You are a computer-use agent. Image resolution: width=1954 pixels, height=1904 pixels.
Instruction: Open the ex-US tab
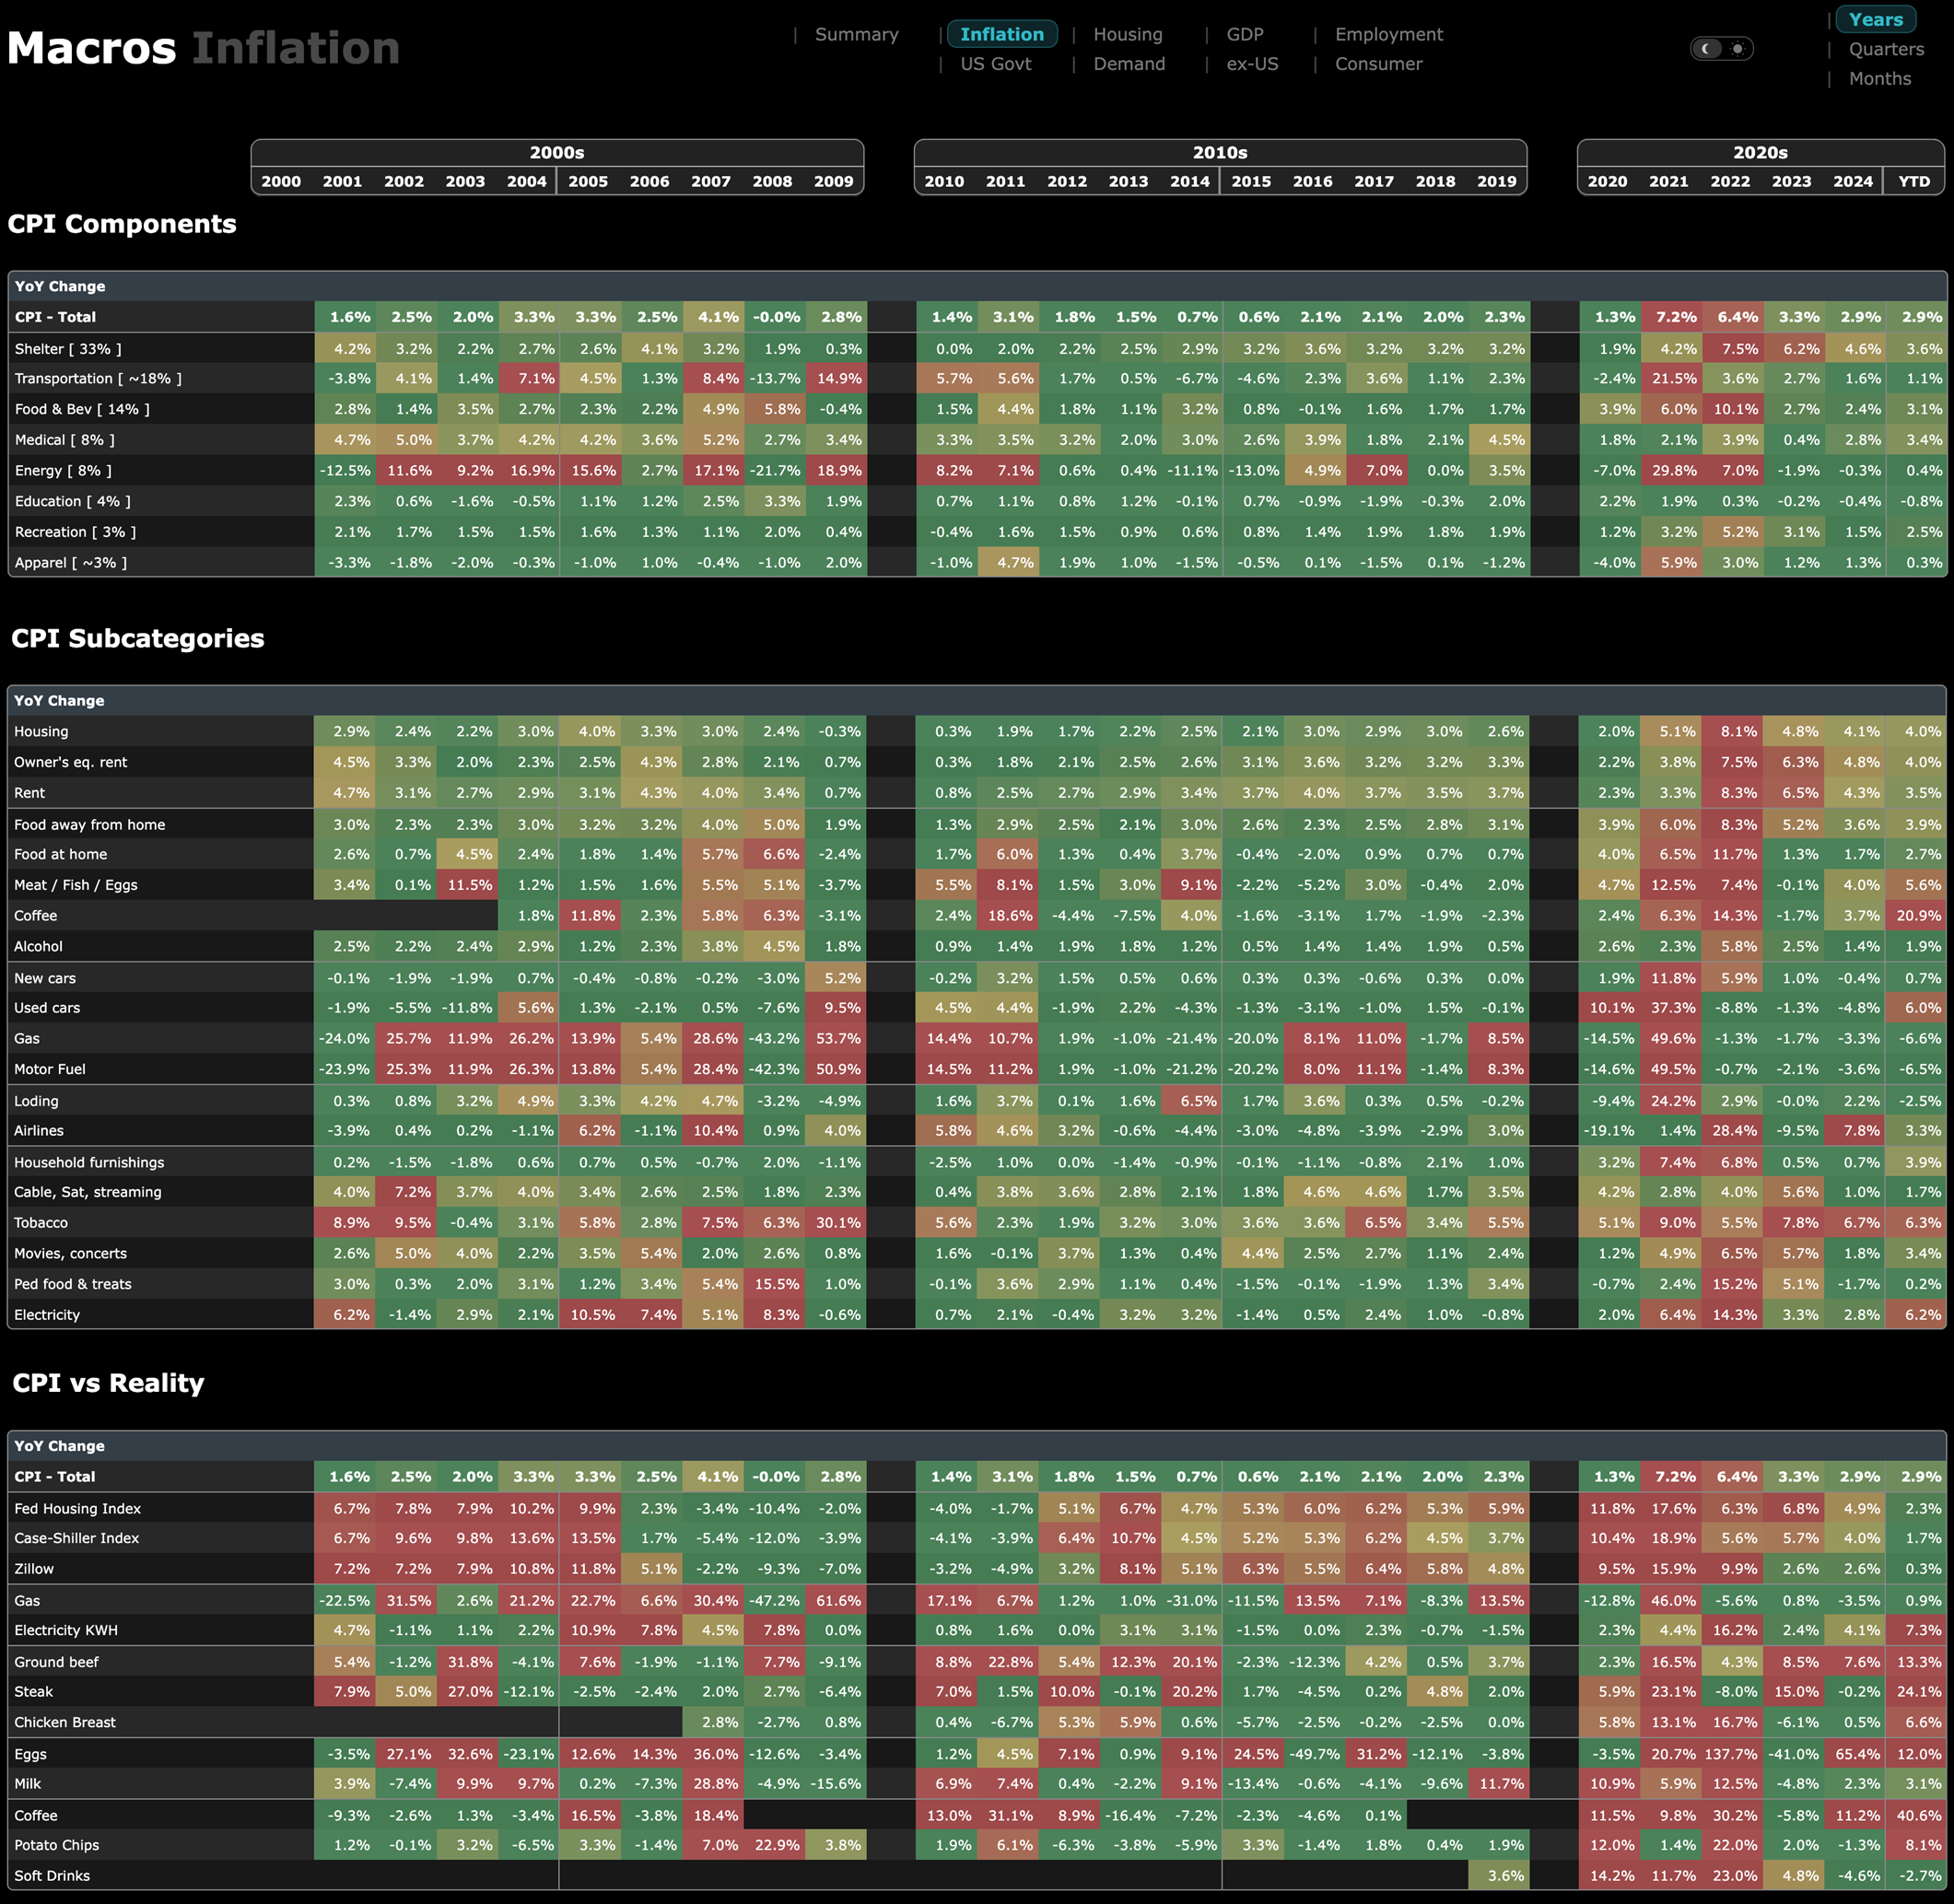click(1252, 64)
